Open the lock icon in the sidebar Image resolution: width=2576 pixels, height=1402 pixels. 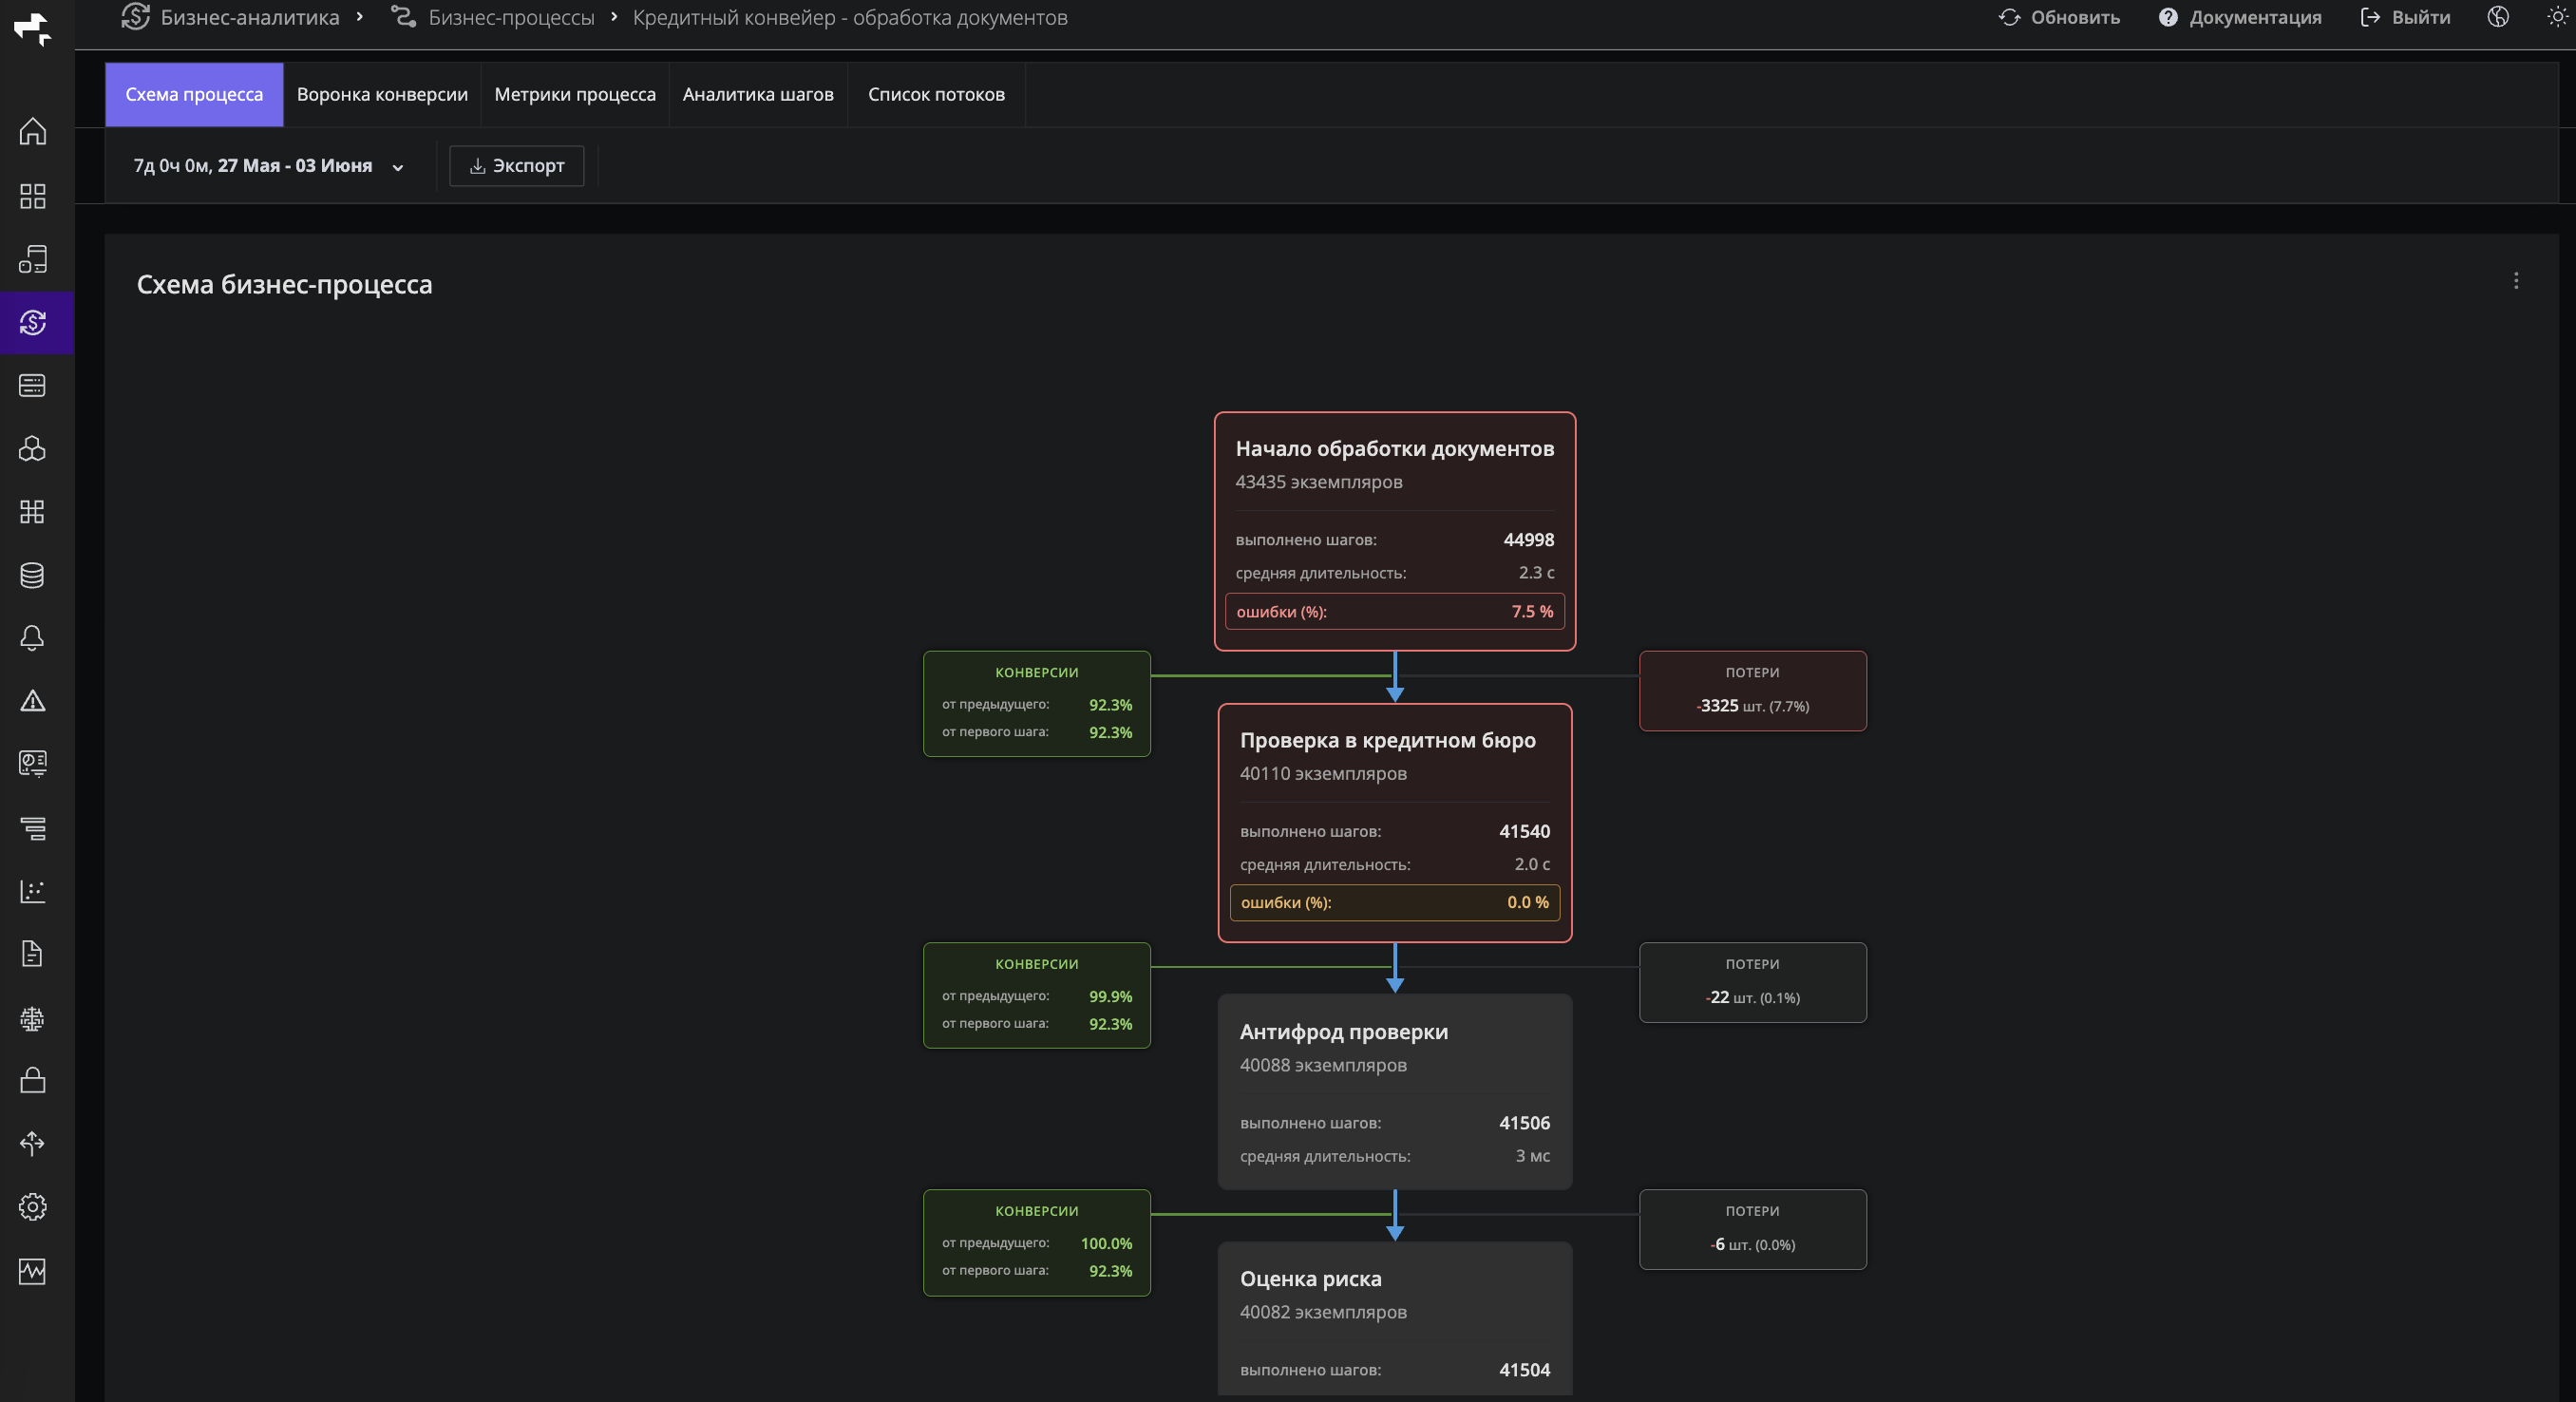click(x=33, y=1080)
